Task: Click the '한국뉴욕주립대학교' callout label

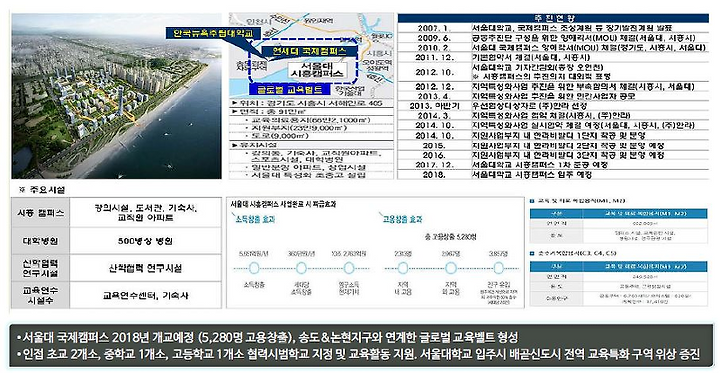Action: (x=213, y=33)
